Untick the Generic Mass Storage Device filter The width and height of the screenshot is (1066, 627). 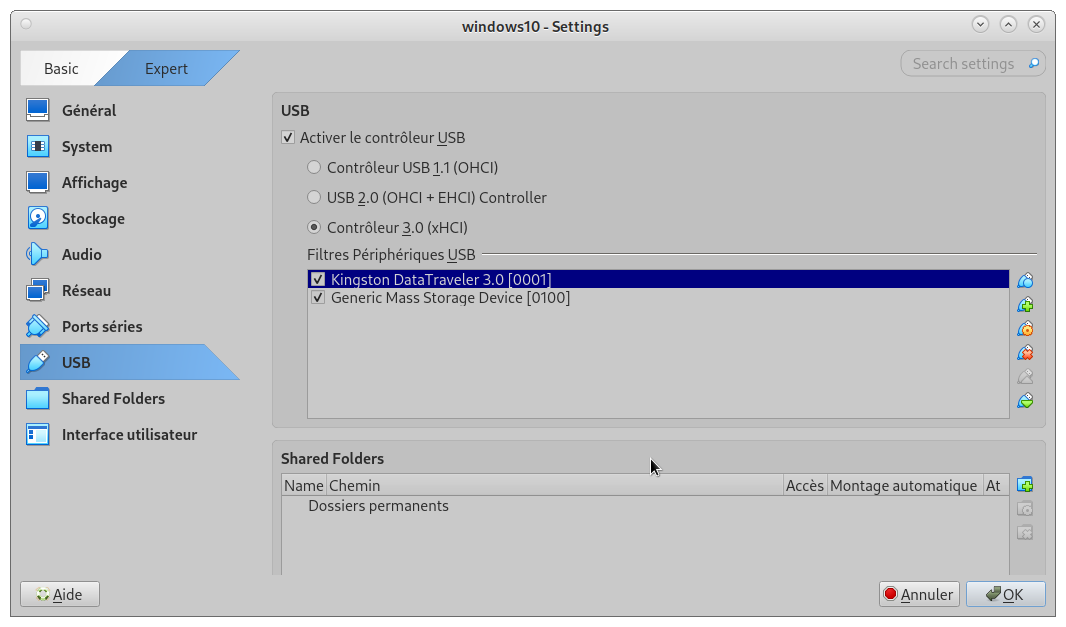point(318,298)
